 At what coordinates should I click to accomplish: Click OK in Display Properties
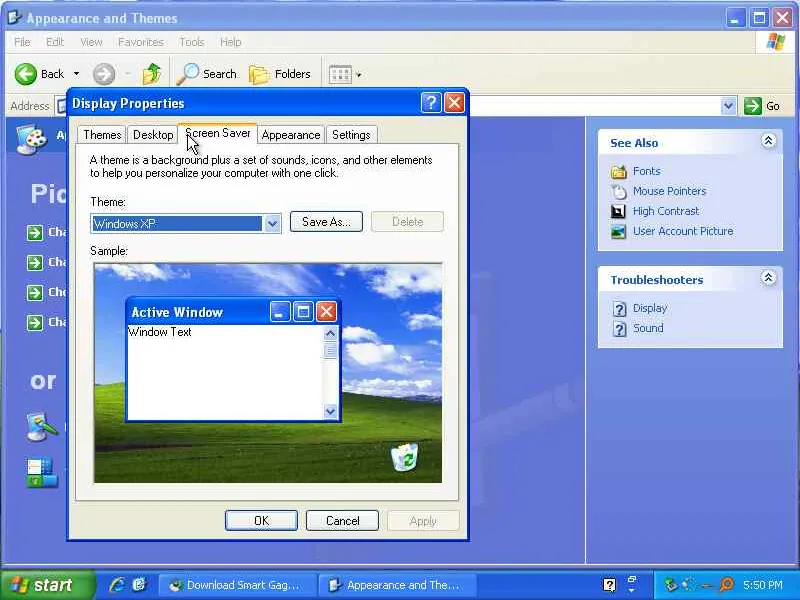pyautogui.click(x=261, y=520)
